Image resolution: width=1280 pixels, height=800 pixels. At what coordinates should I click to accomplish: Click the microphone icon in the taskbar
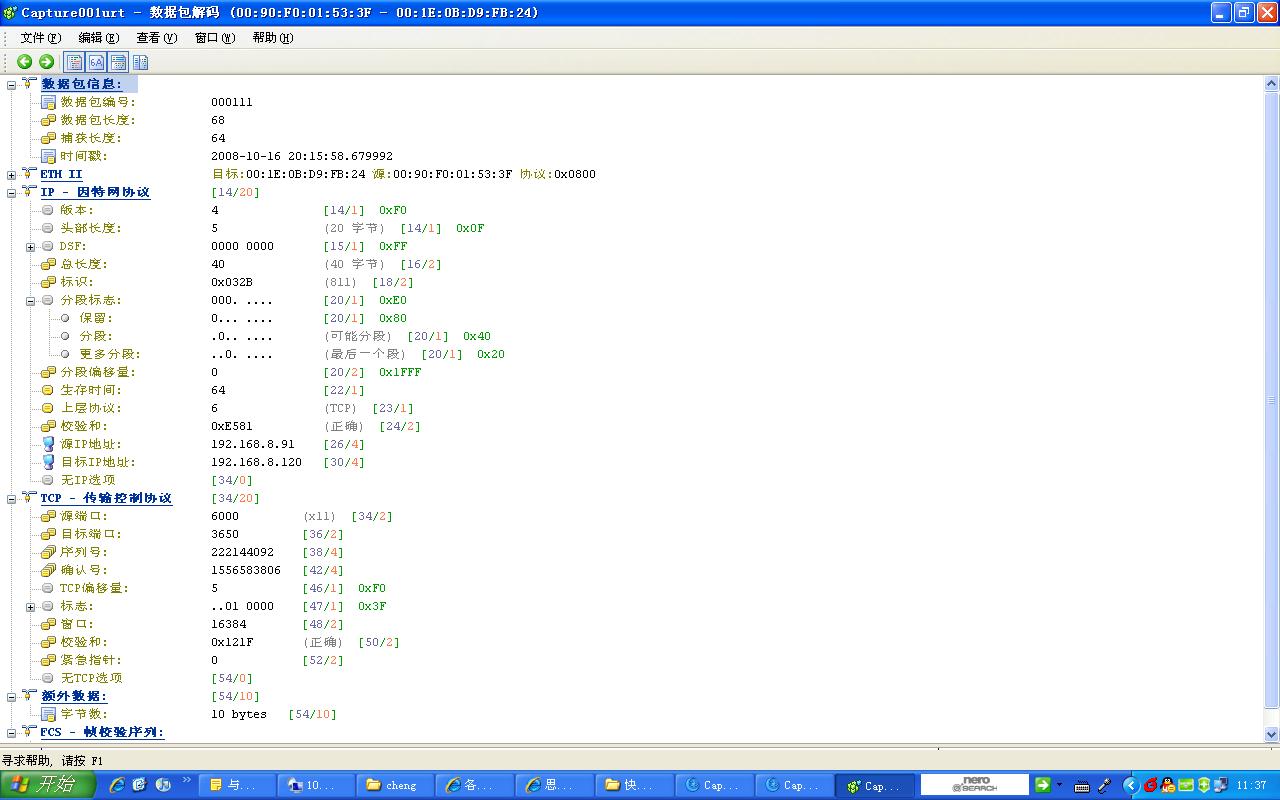(x=1103, y=786)
